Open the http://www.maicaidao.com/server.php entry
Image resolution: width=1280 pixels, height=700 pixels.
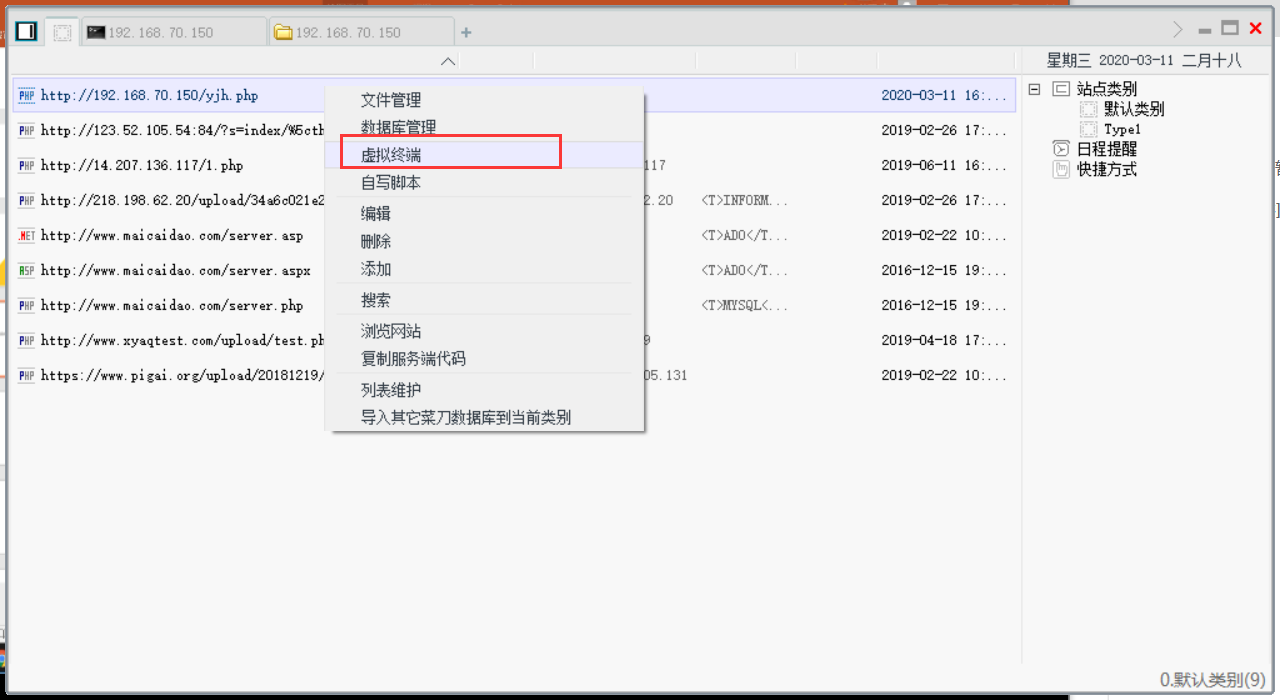tap(174, 305)
